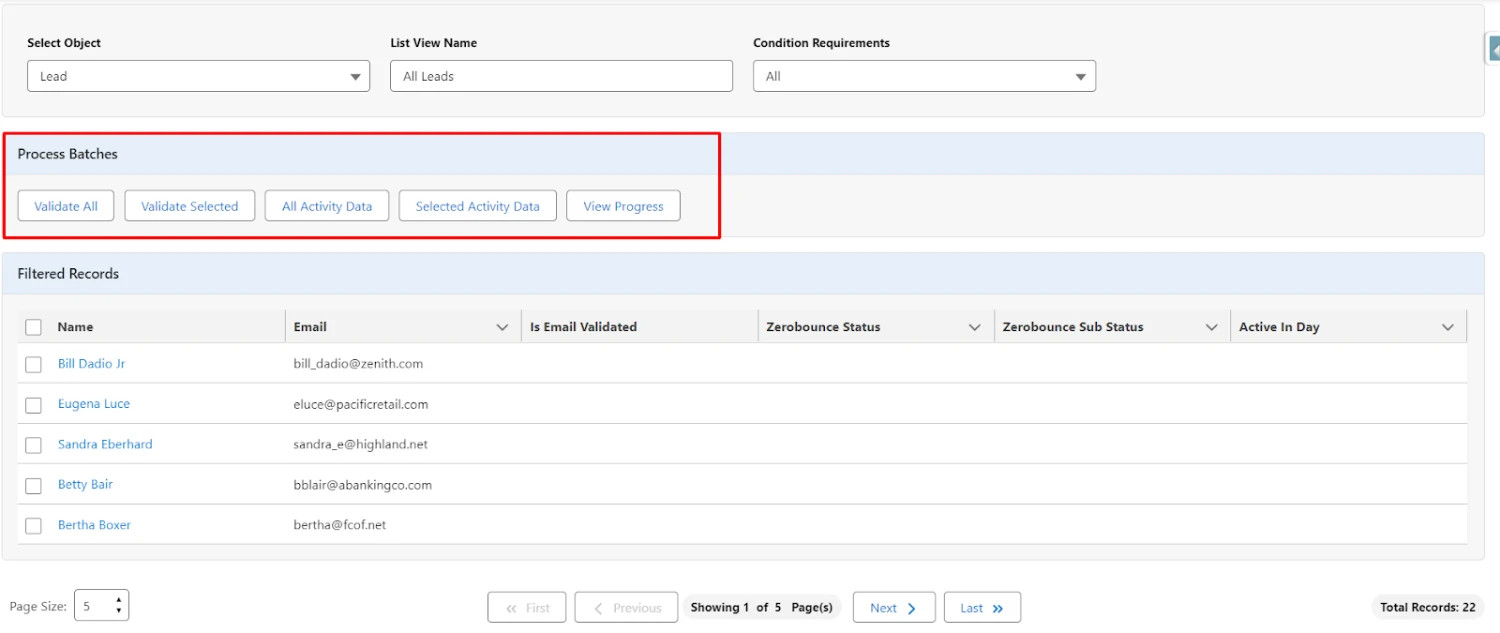Viewport: 1500px width, 633px height.
Task: Open the Condition Requirements dropdown showing All
Action: pyautogui.click(x=1080, y=75)
